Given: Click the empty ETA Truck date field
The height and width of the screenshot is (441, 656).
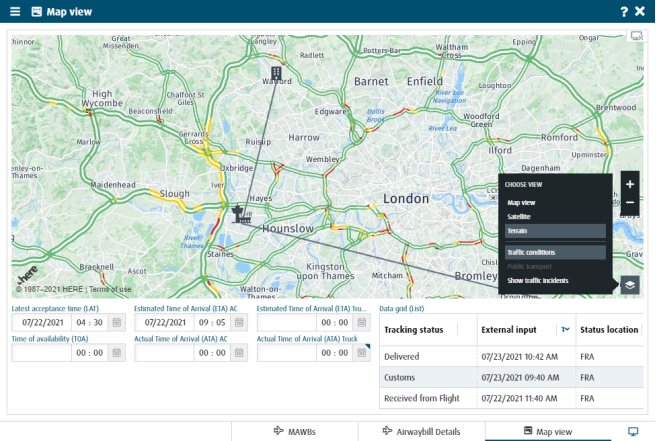Looking at the screenshot, I should click(x=287, y=323).
